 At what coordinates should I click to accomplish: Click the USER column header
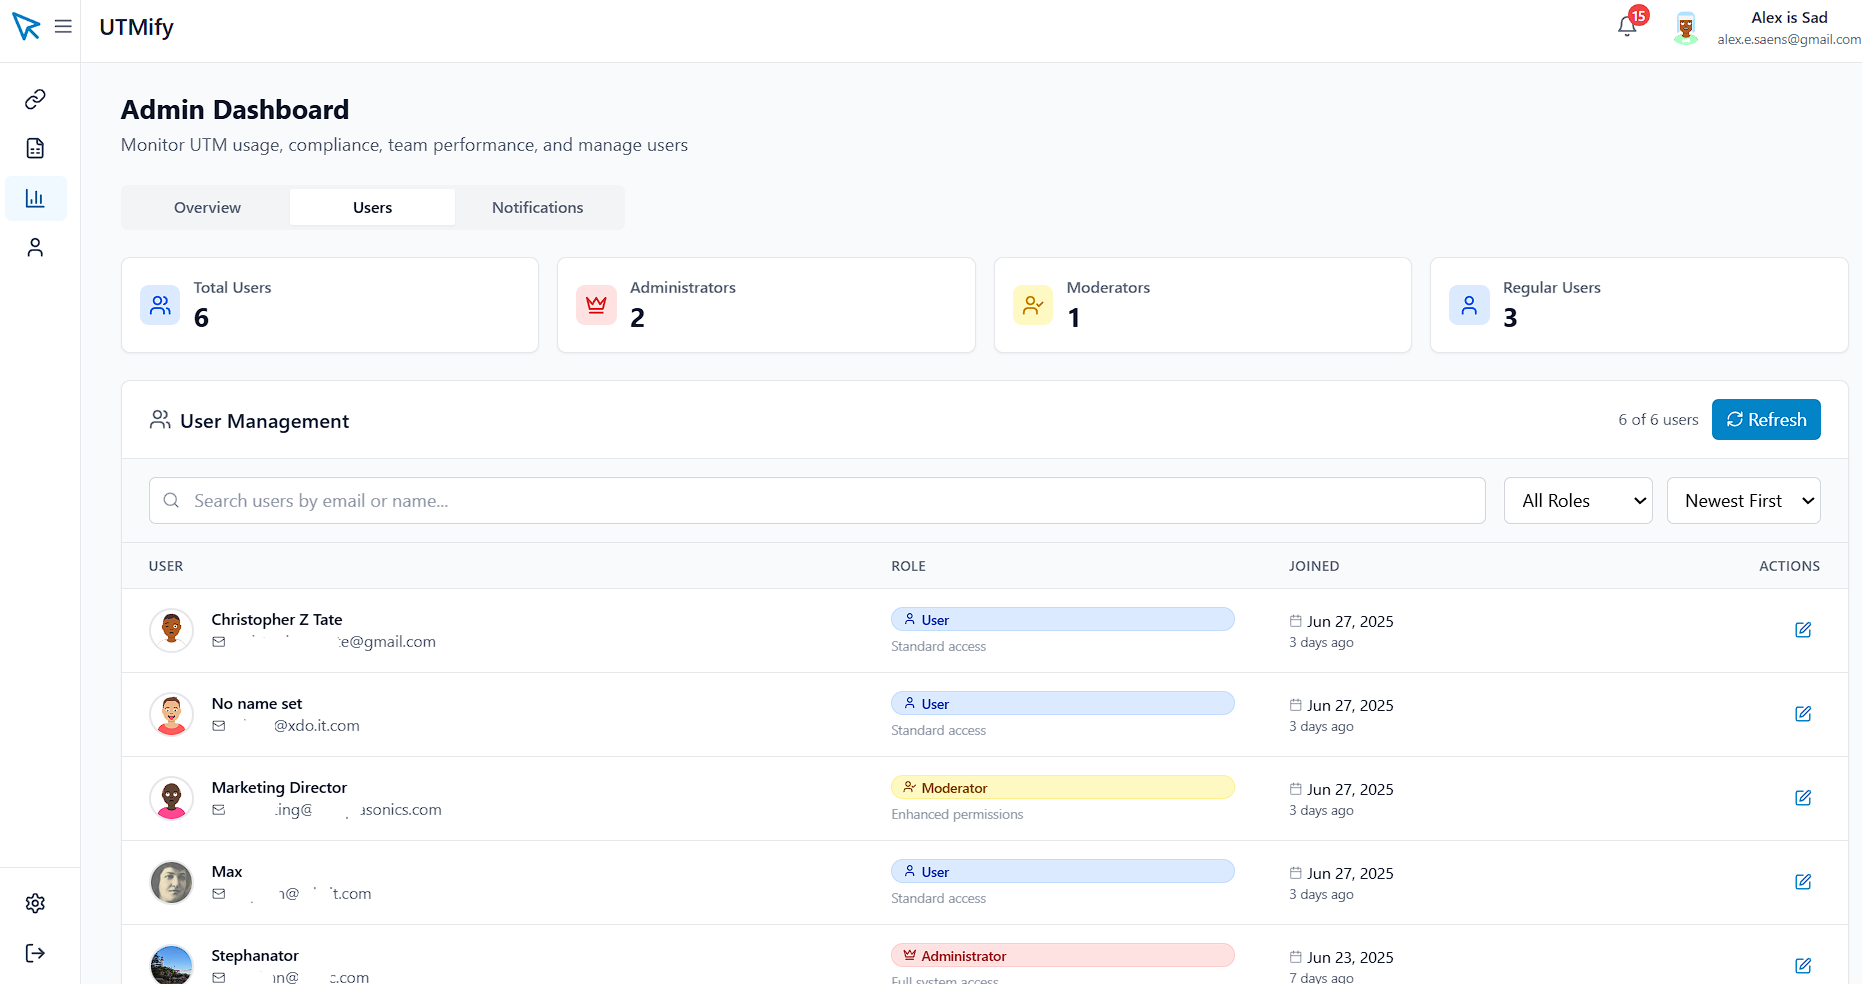click(166, 566)
